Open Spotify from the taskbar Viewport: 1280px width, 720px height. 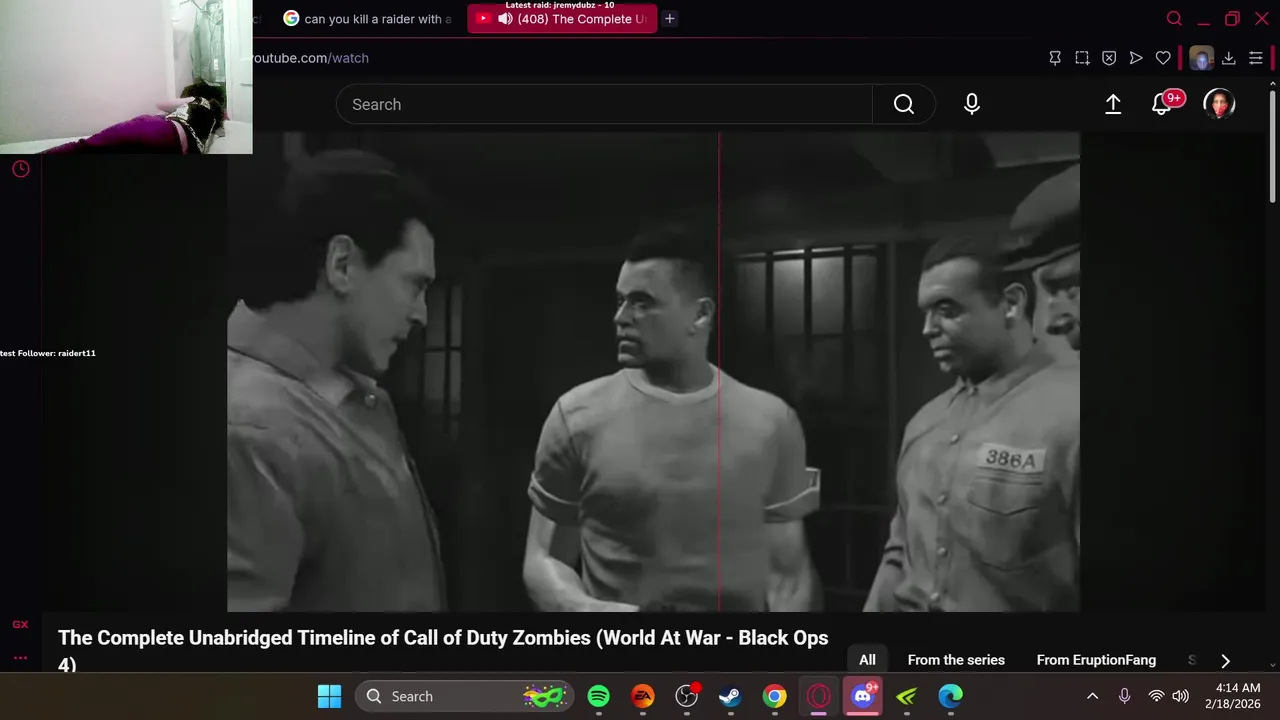[x=598, y=696]
